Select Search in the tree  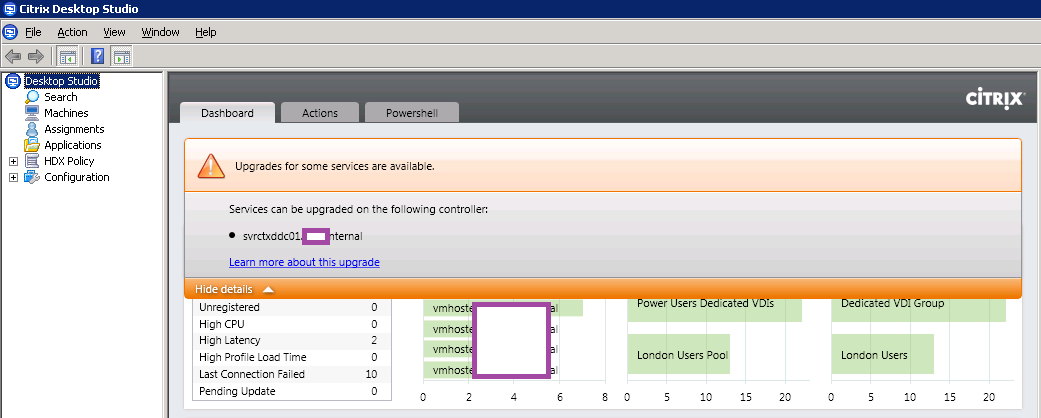coord(60,97)
